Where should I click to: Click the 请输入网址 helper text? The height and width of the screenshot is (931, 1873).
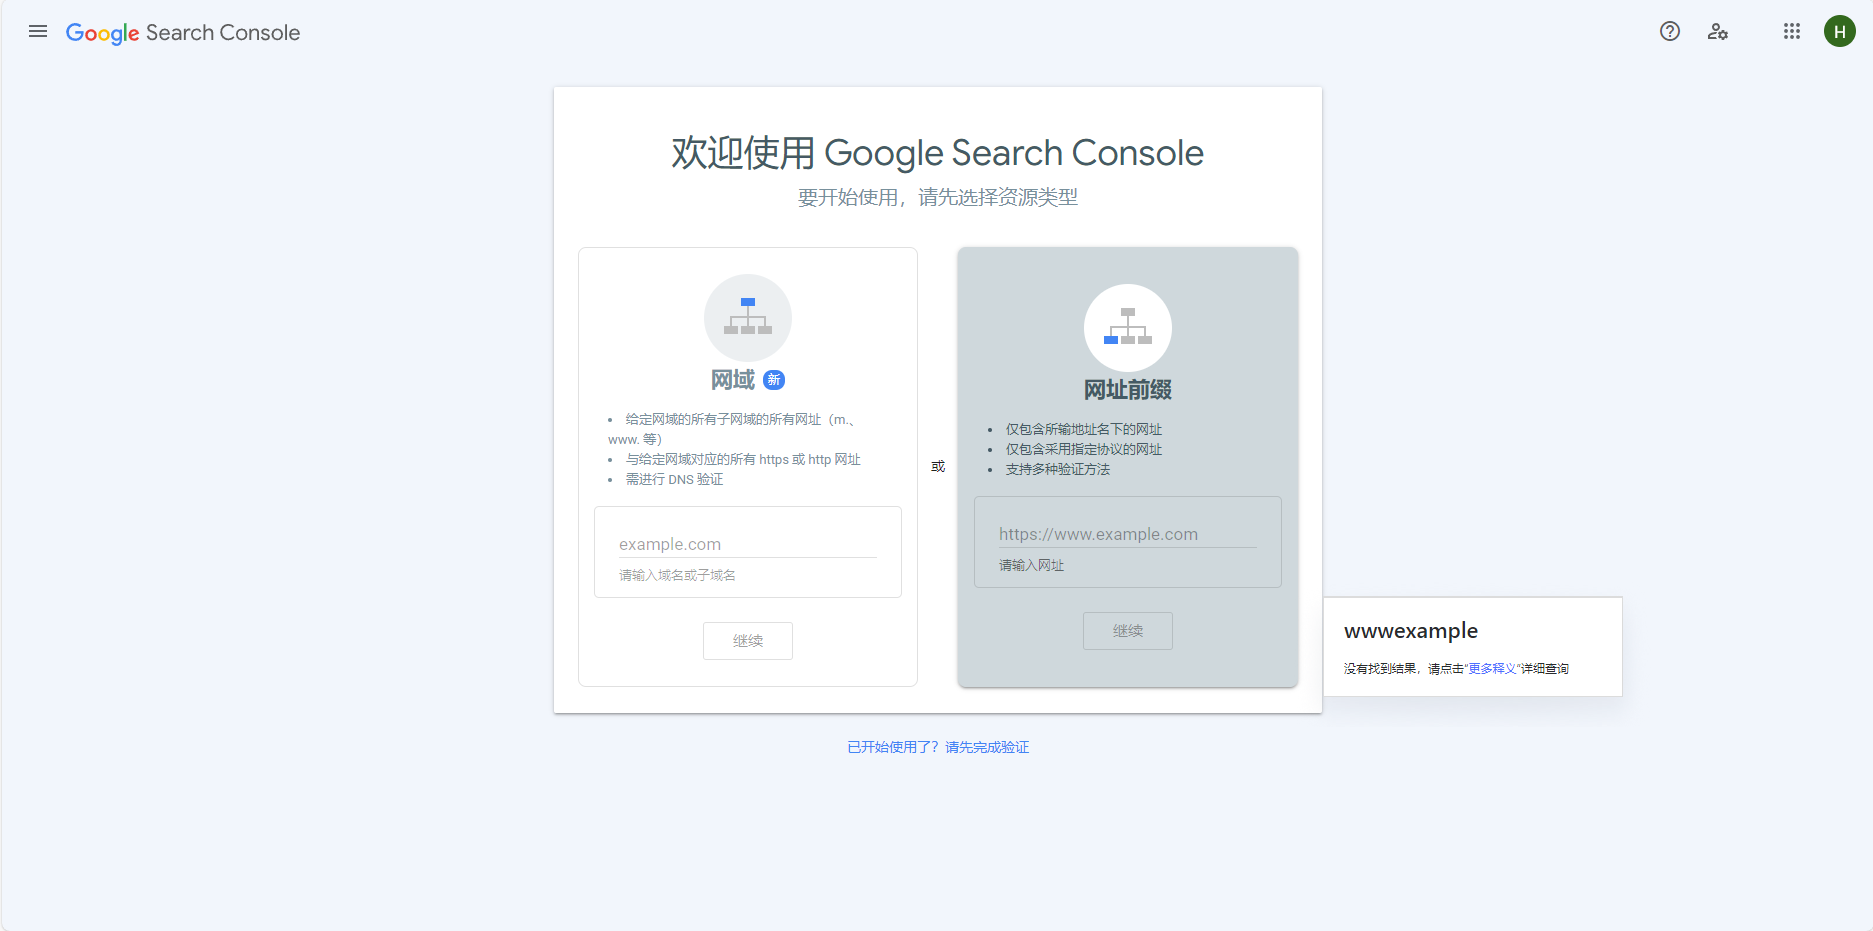[x=1031, y=566]
